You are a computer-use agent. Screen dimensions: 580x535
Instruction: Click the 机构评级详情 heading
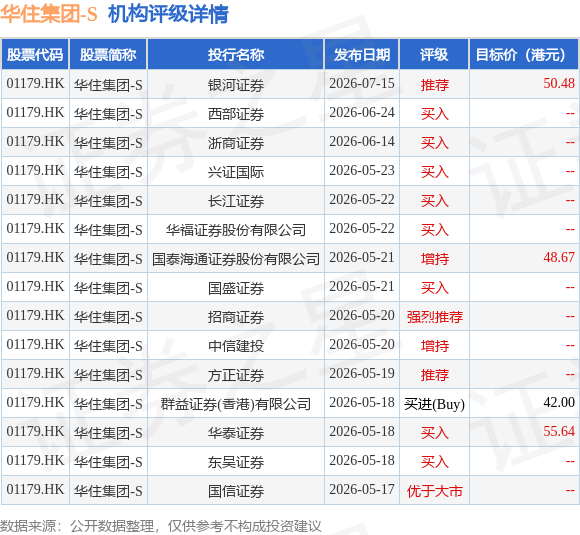pyautogui.click(x=168, y=14)
